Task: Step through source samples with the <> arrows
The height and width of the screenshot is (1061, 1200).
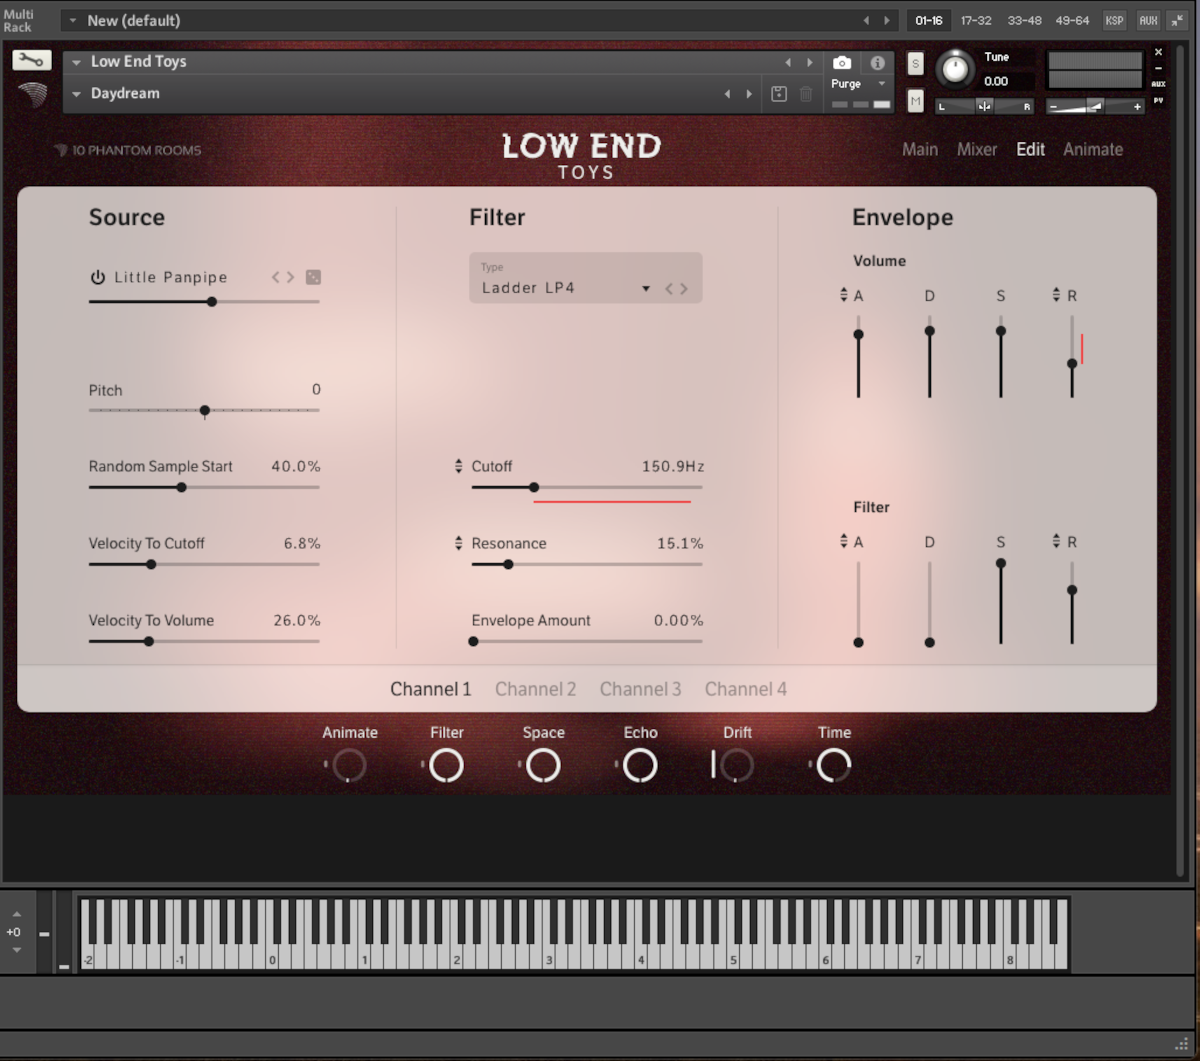Action: [283, 277]
